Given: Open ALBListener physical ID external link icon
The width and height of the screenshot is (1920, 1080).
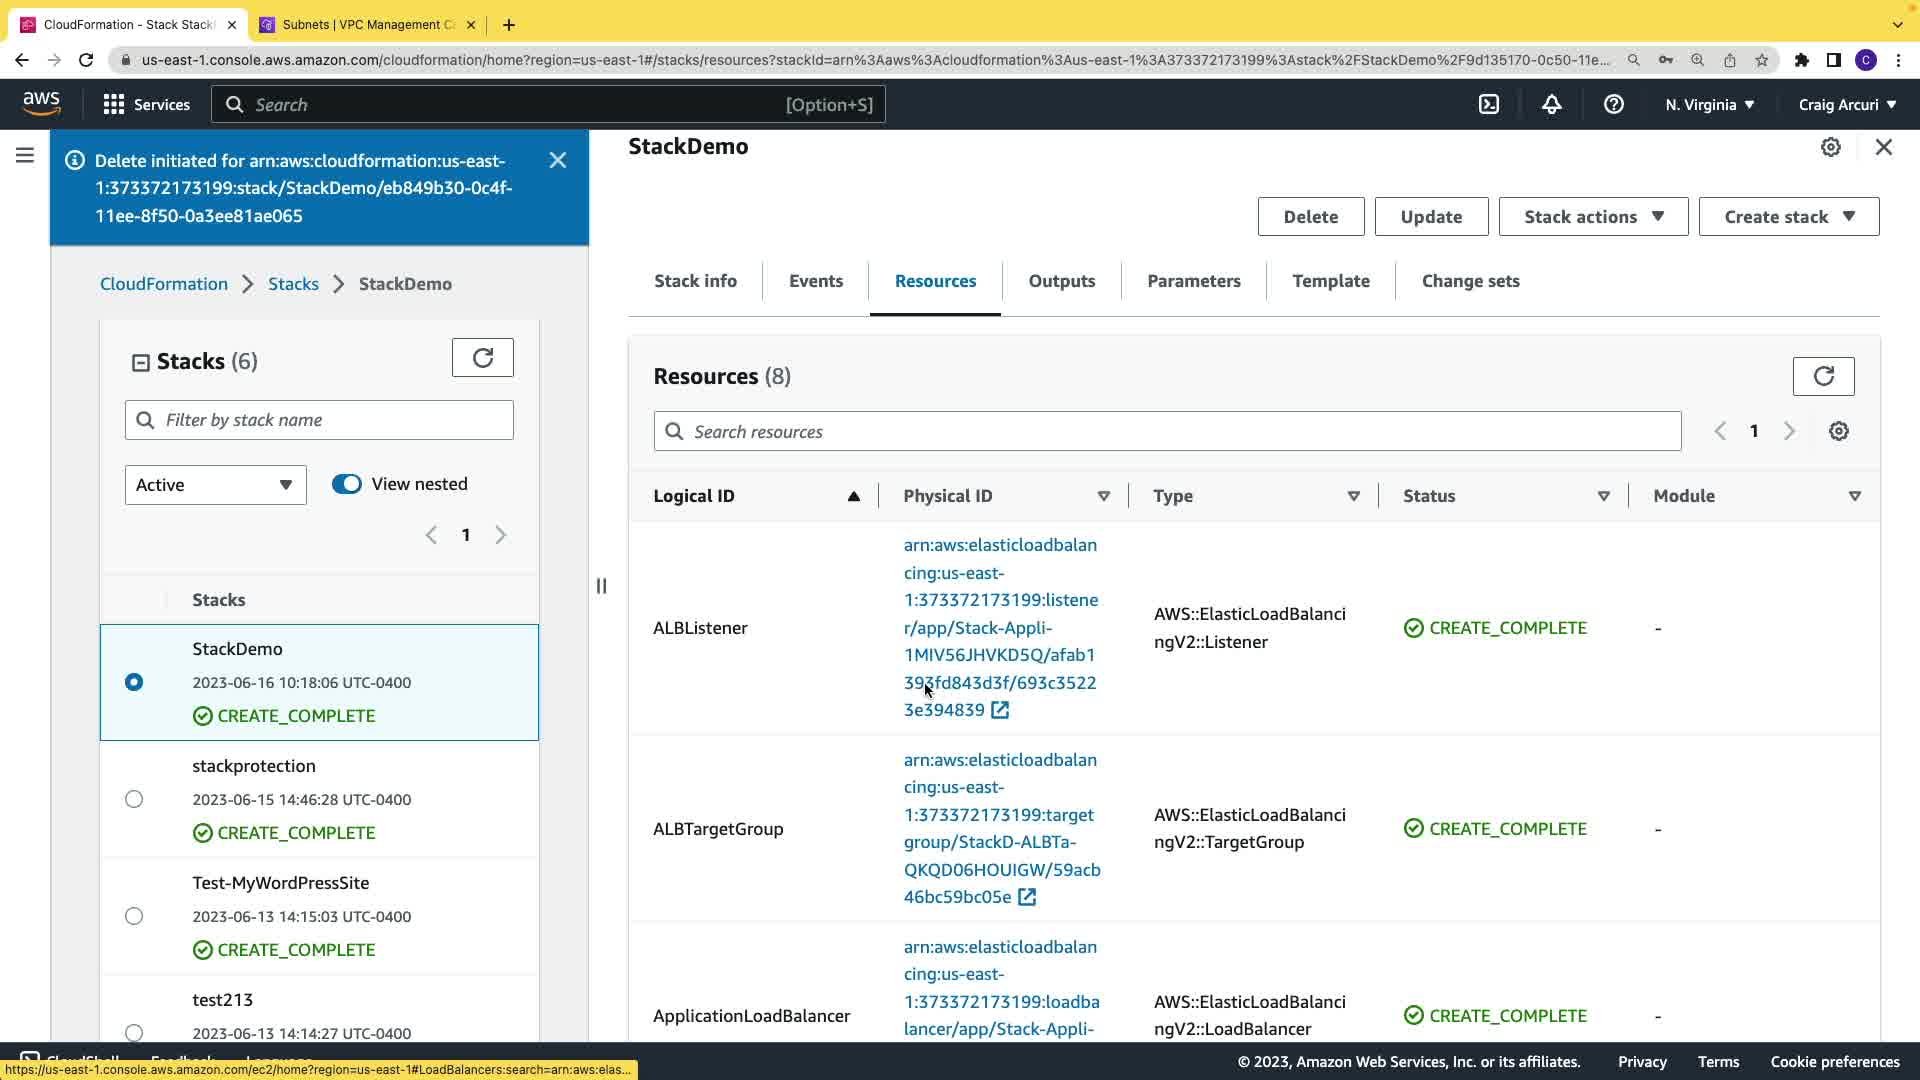Looking at the screenshot, I should 1000,710.
